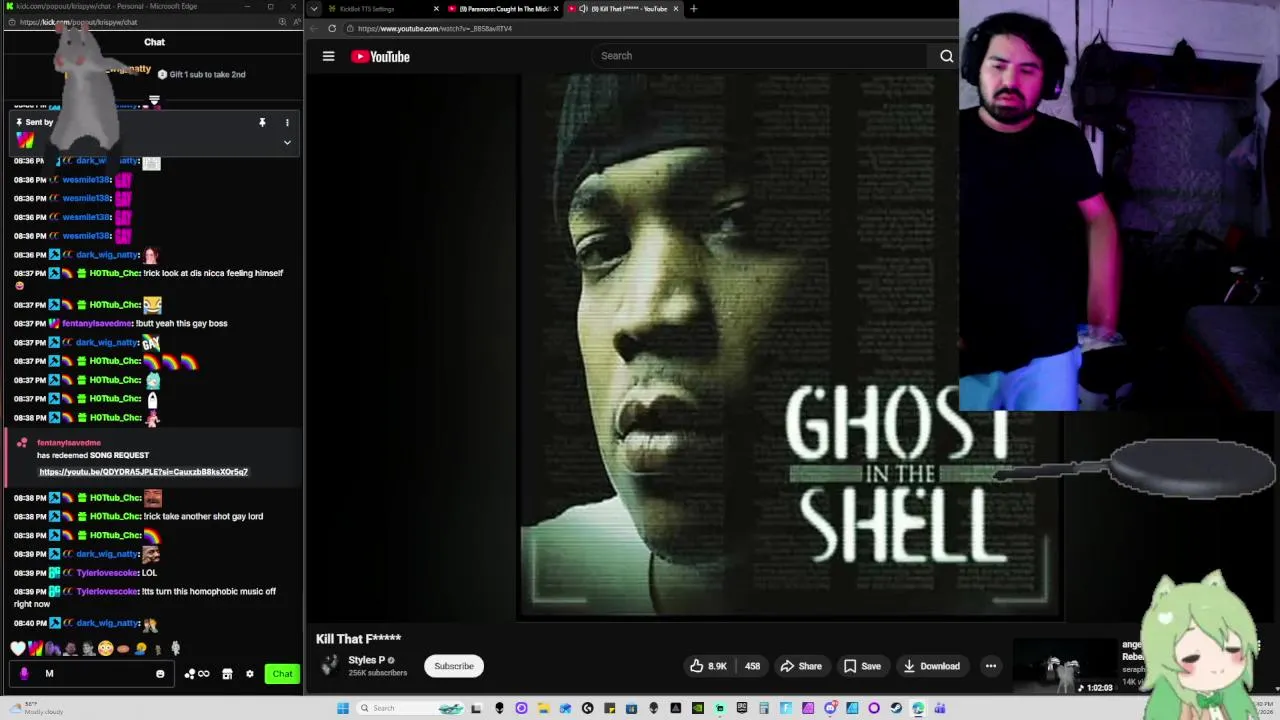Viewport: 1280px width, 720px height.
Task: Open more actions ellipsis under video
Action: (x=990, y=666)
